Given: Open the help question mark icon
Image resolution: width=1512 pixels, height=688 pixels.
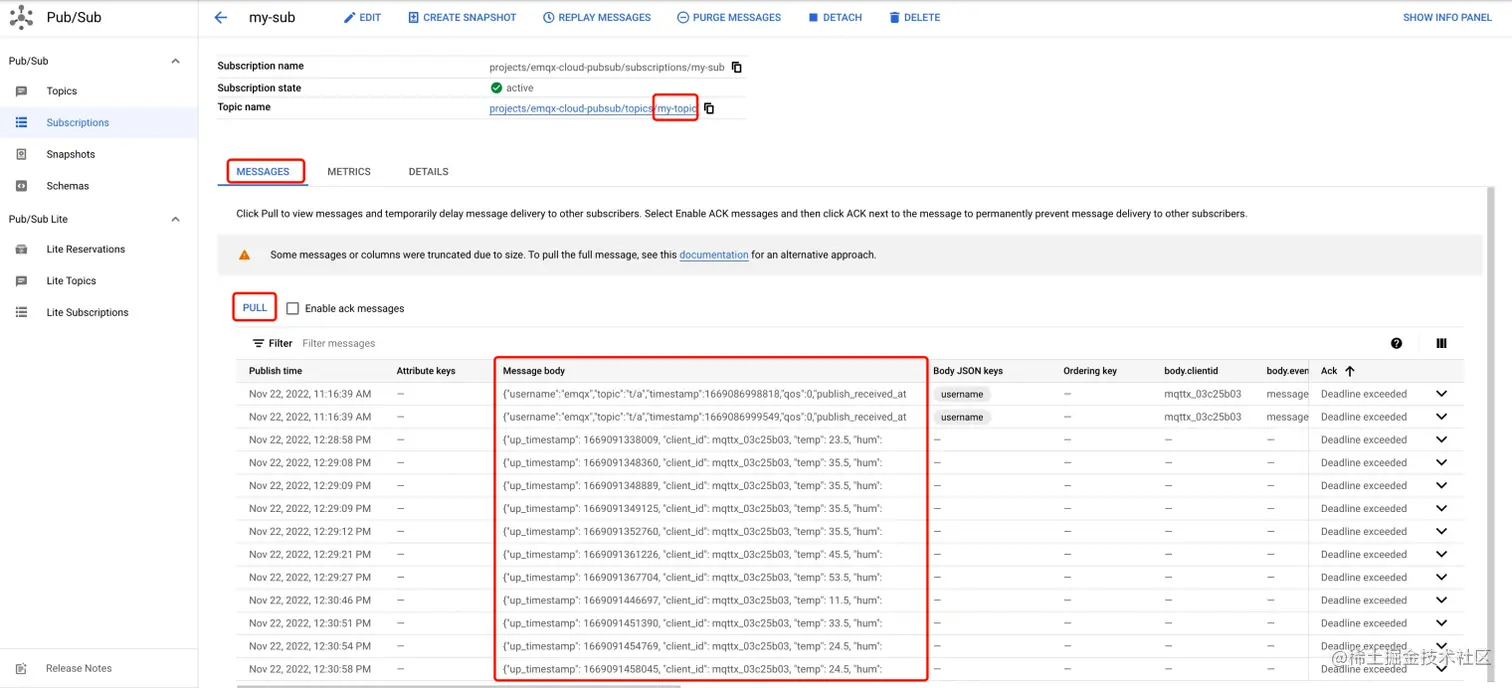Looking at the screenshot, I should tap(1396, 343).
